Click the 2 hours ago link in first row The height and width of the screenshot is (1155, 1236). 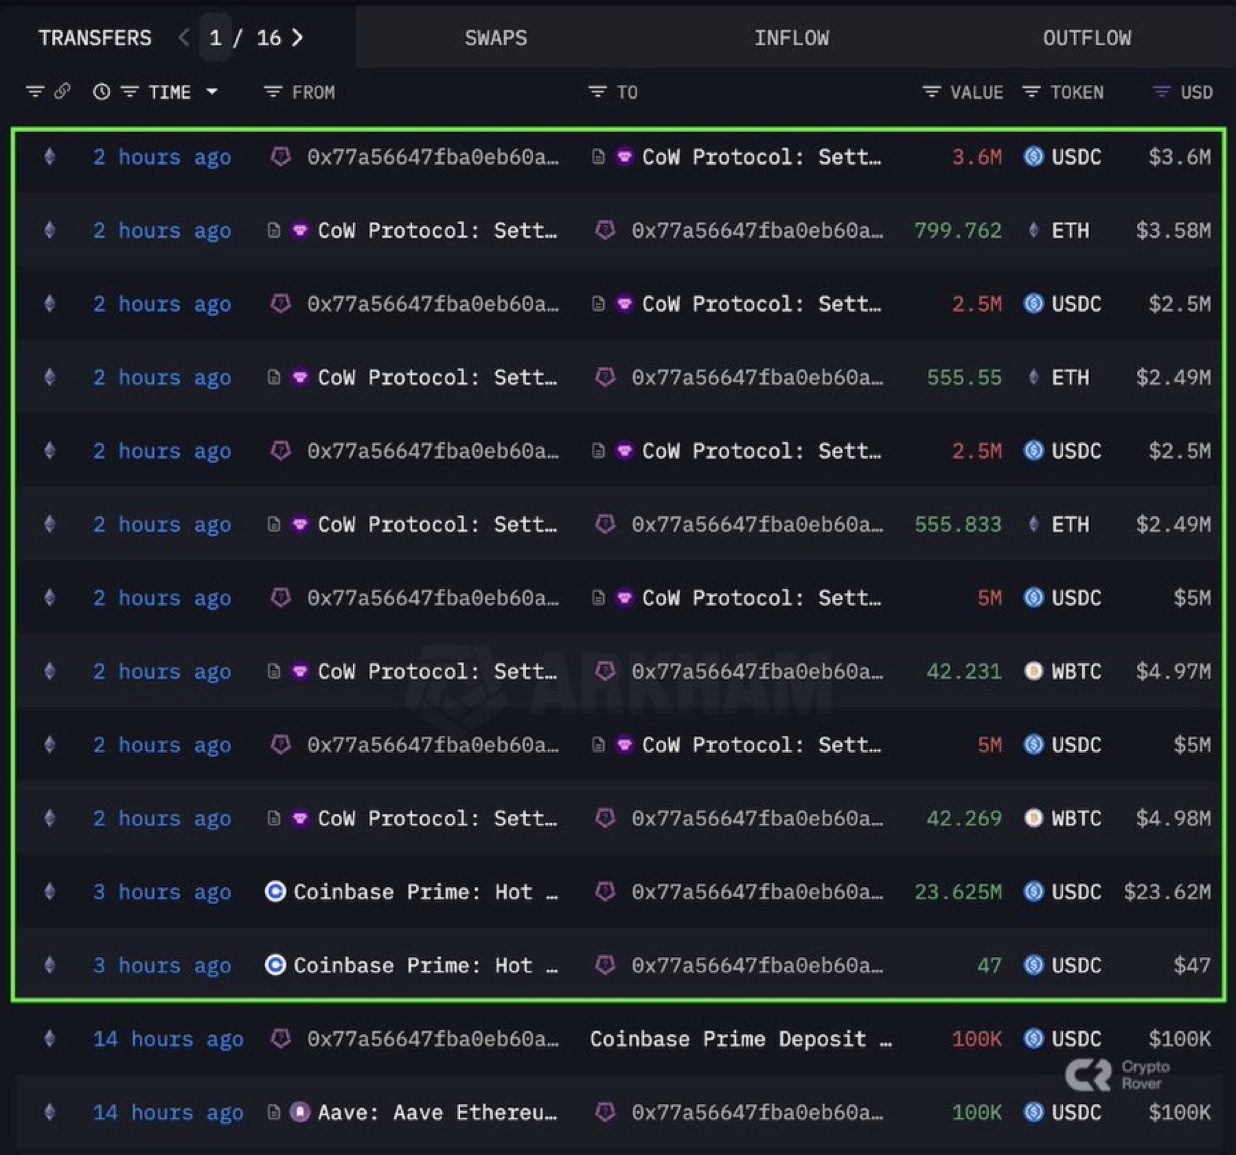coord(162,157)
